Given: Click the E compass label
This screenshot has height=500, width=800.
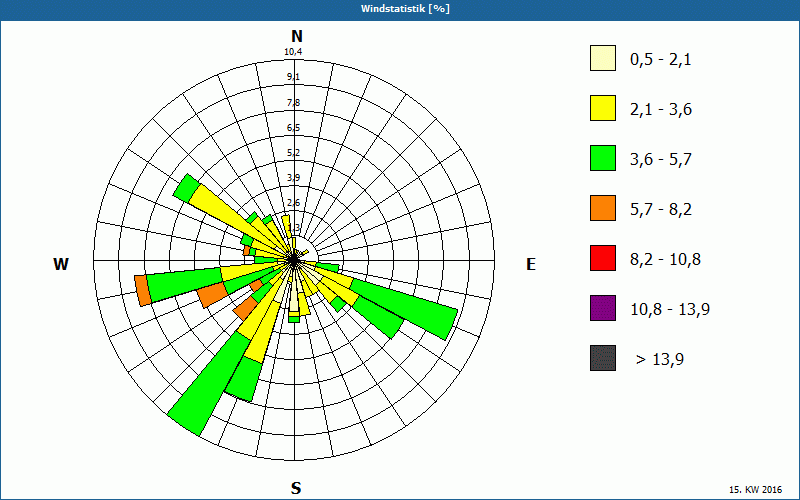Looking at the screenshot, I should (x=531, y=264).
